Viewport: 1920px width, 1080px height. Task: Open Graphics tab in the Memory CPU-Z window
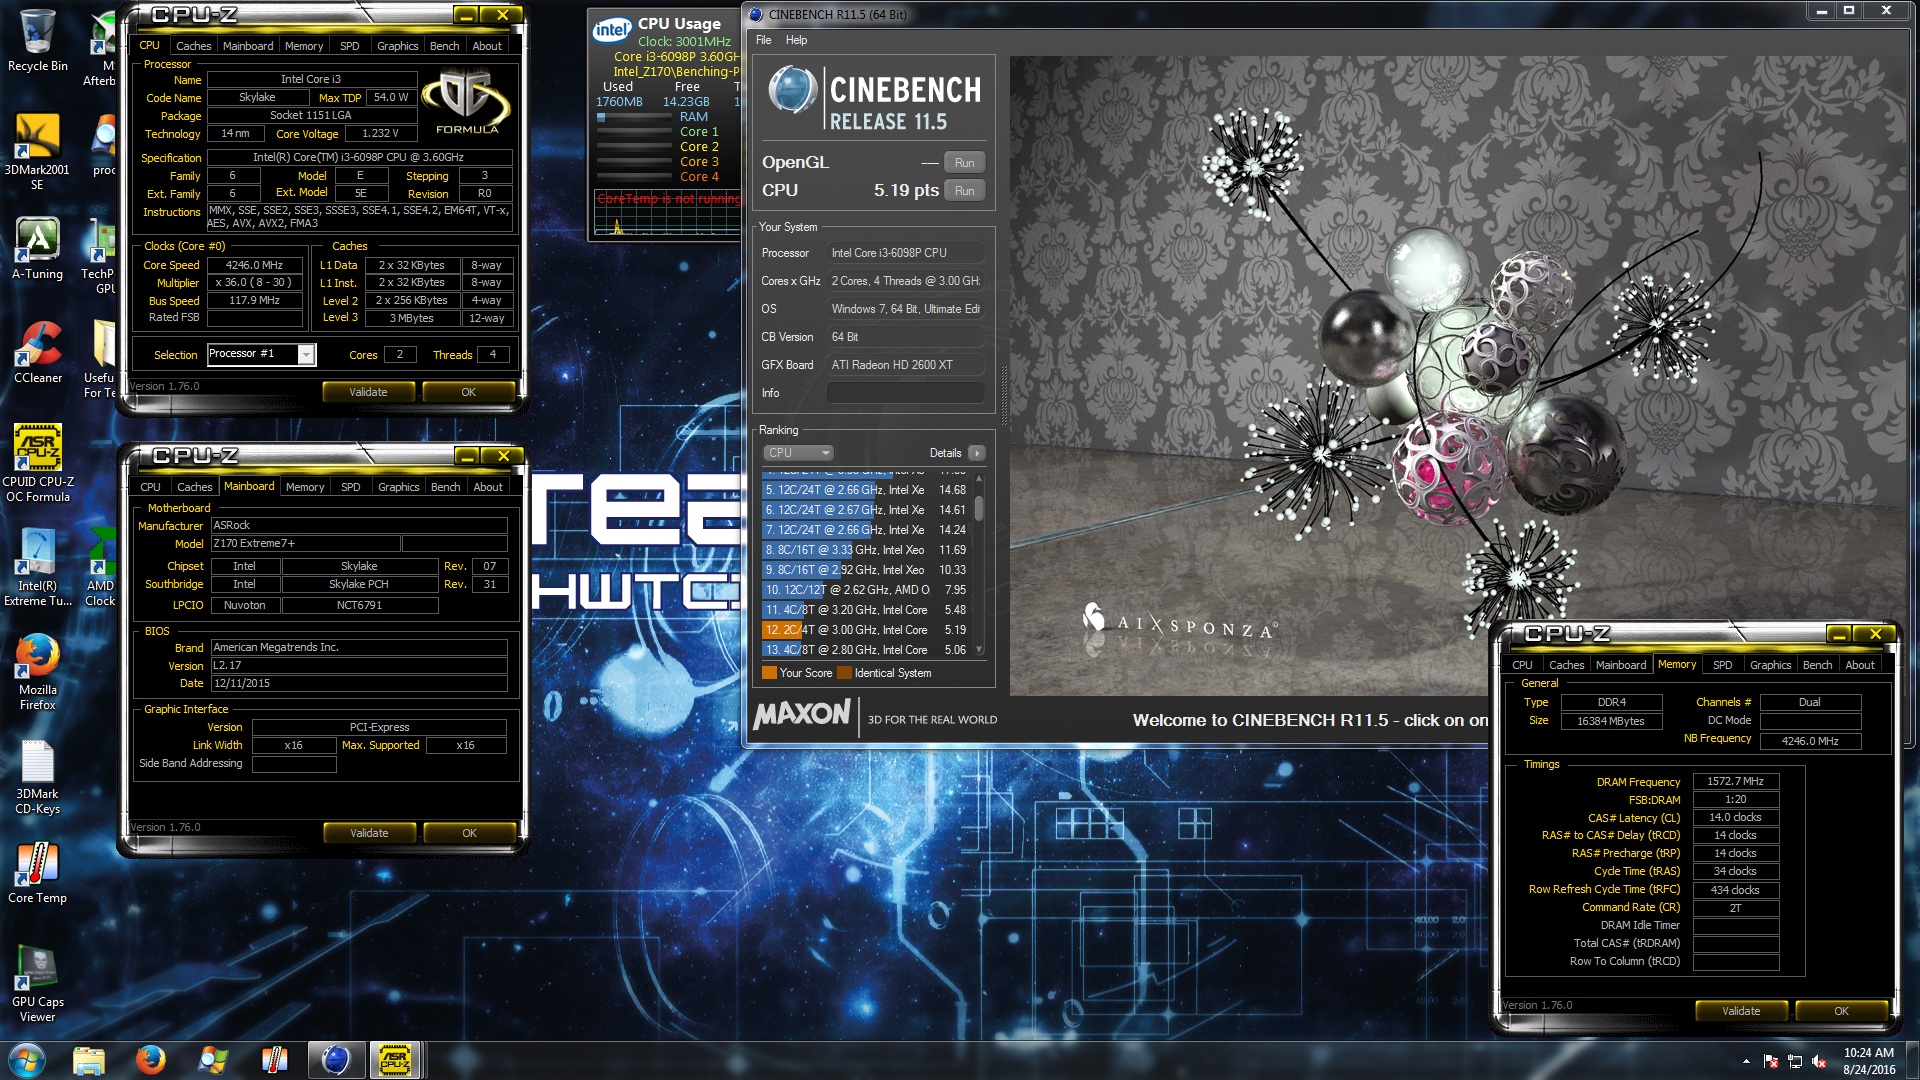point(1770,665)
